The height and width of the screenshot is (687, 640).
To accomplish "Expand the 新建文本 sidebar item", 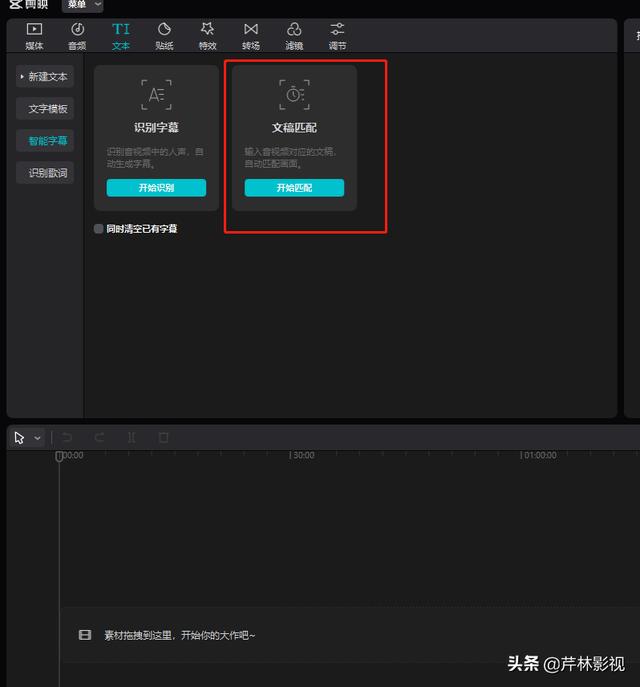I will click(45, 77).
